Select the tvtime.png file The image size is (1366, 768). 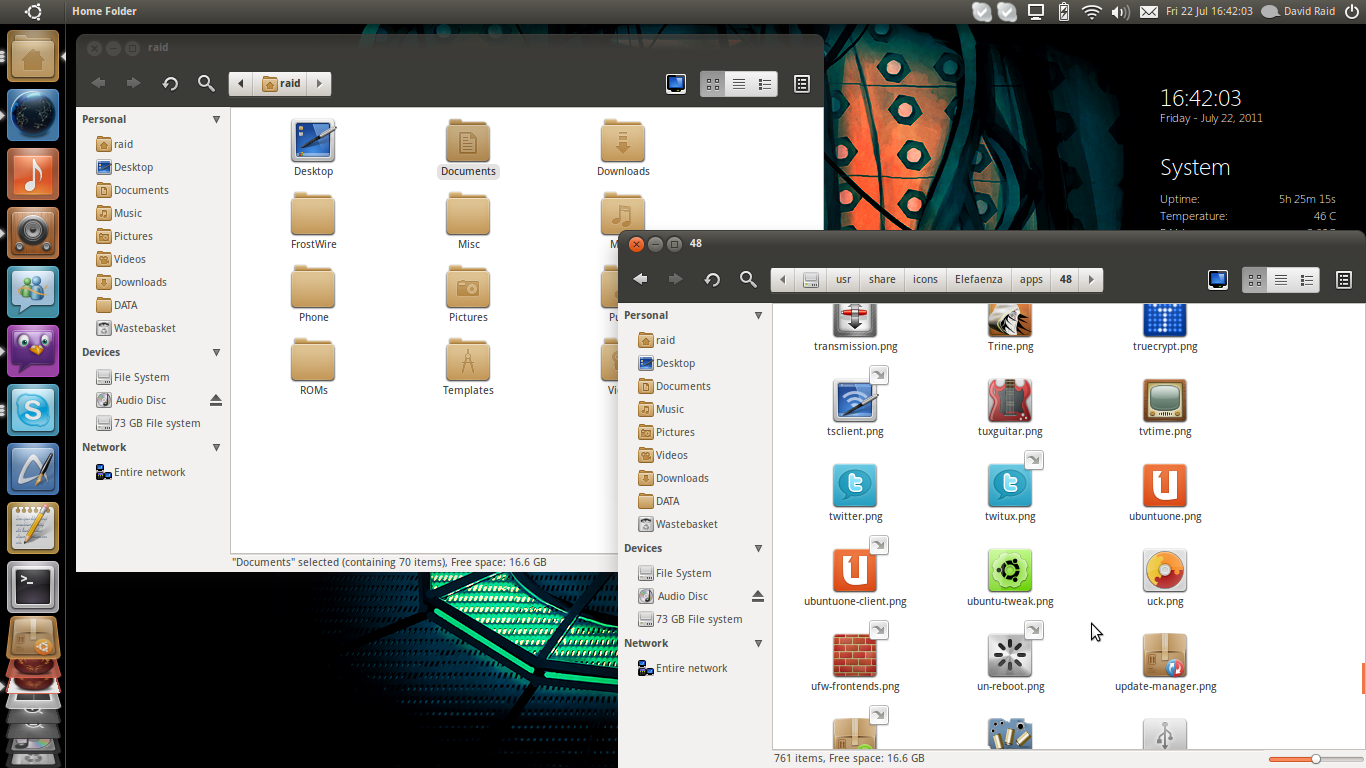1165,408
